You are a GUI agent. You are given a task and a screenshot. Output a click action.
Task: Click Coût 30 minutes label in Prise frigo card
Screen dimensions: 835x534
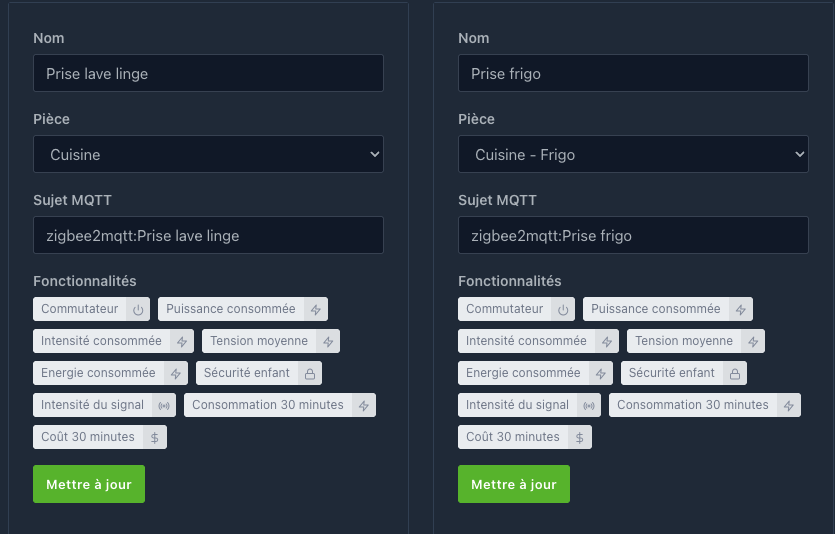513,437
